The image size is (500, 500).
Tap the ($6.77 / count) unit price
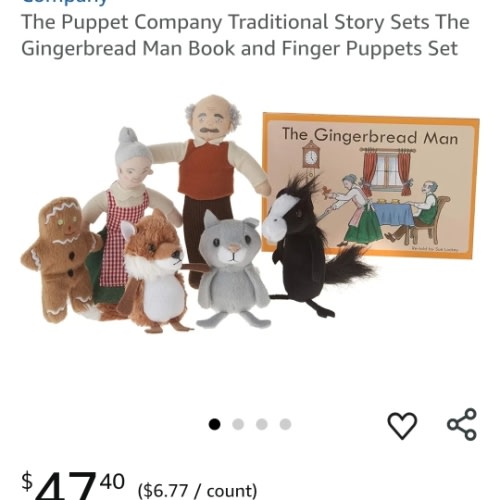[x=197, y=491]
